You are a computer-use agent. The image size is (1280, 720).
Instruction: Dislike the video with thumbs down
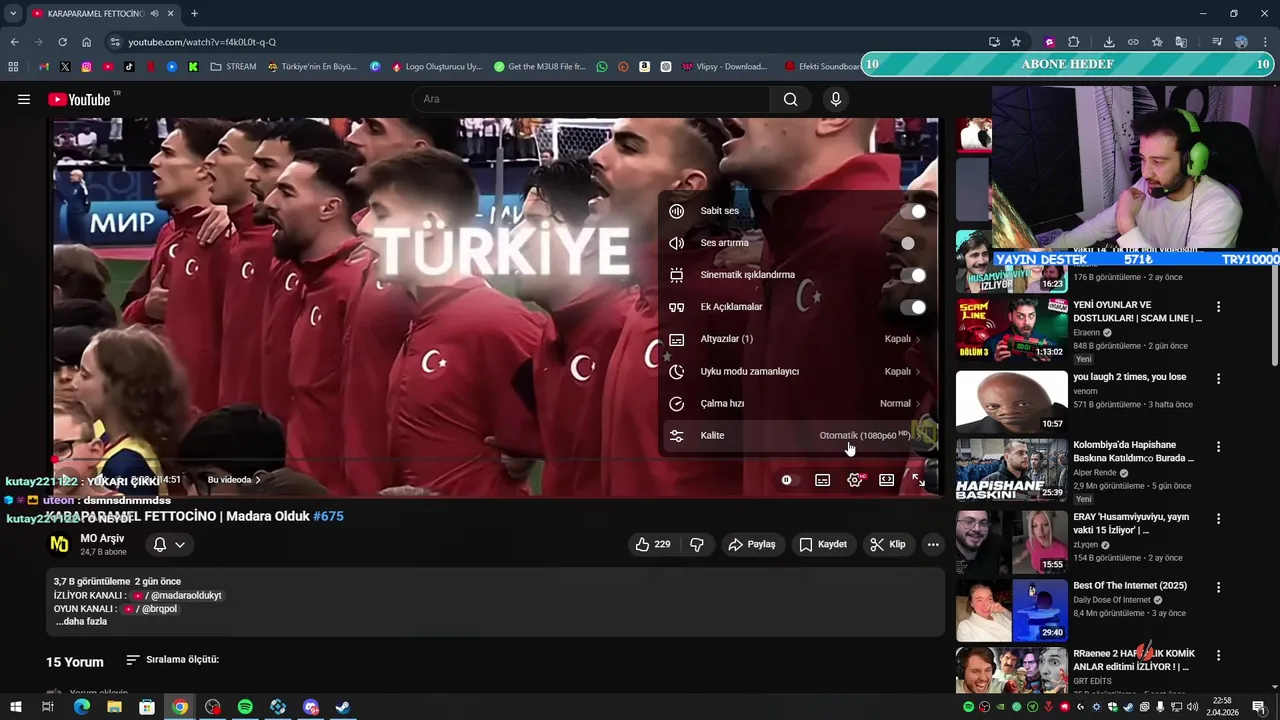point(697,544)
